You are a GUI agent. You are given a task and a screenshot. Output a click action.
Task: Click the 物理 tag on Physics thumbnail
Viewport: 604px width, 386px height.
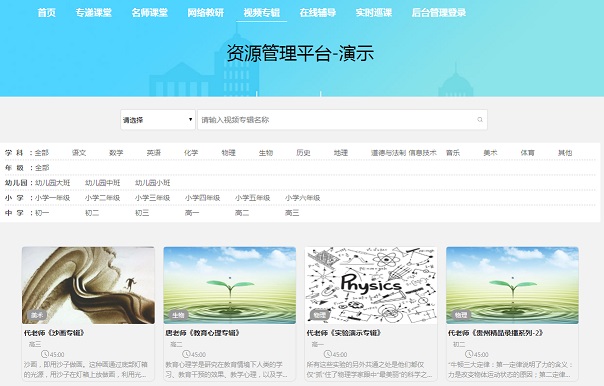click(319, 315)
